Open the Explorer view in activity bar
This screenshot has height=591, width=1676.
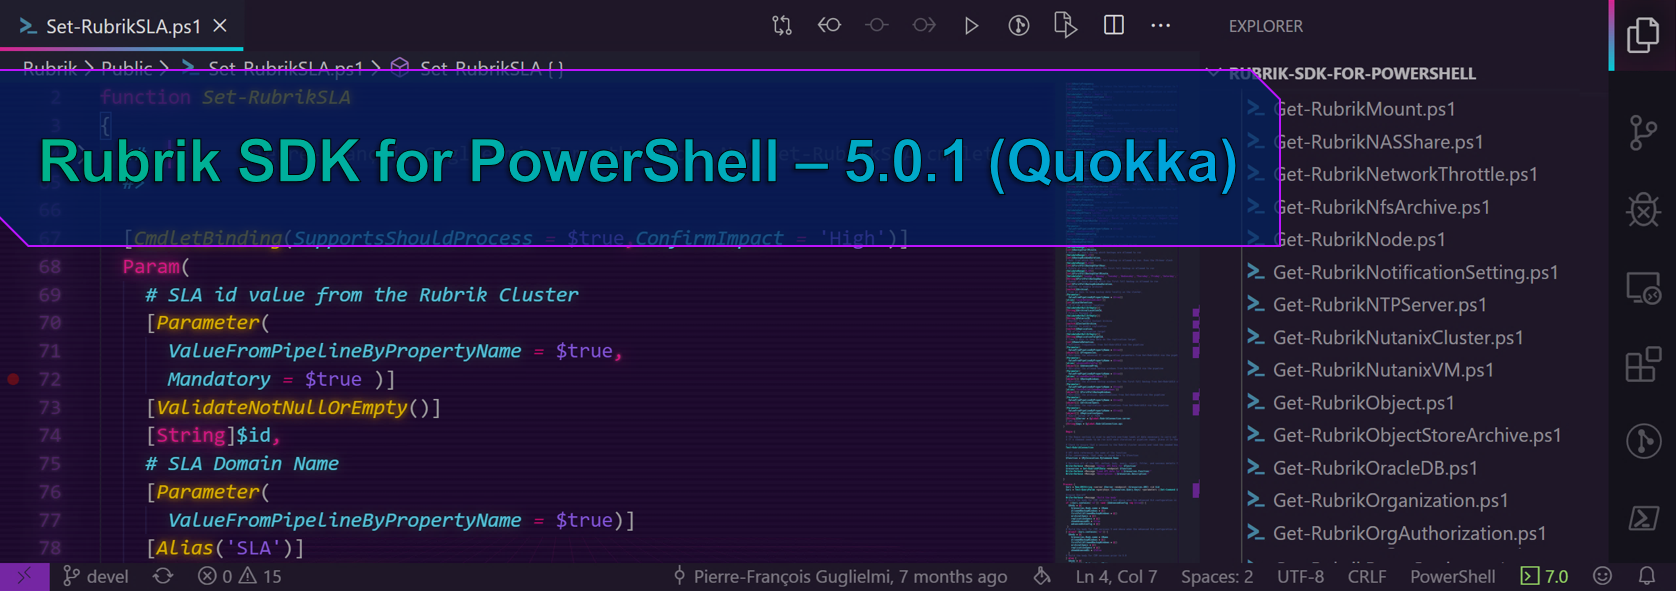[x=1642, y=36]
